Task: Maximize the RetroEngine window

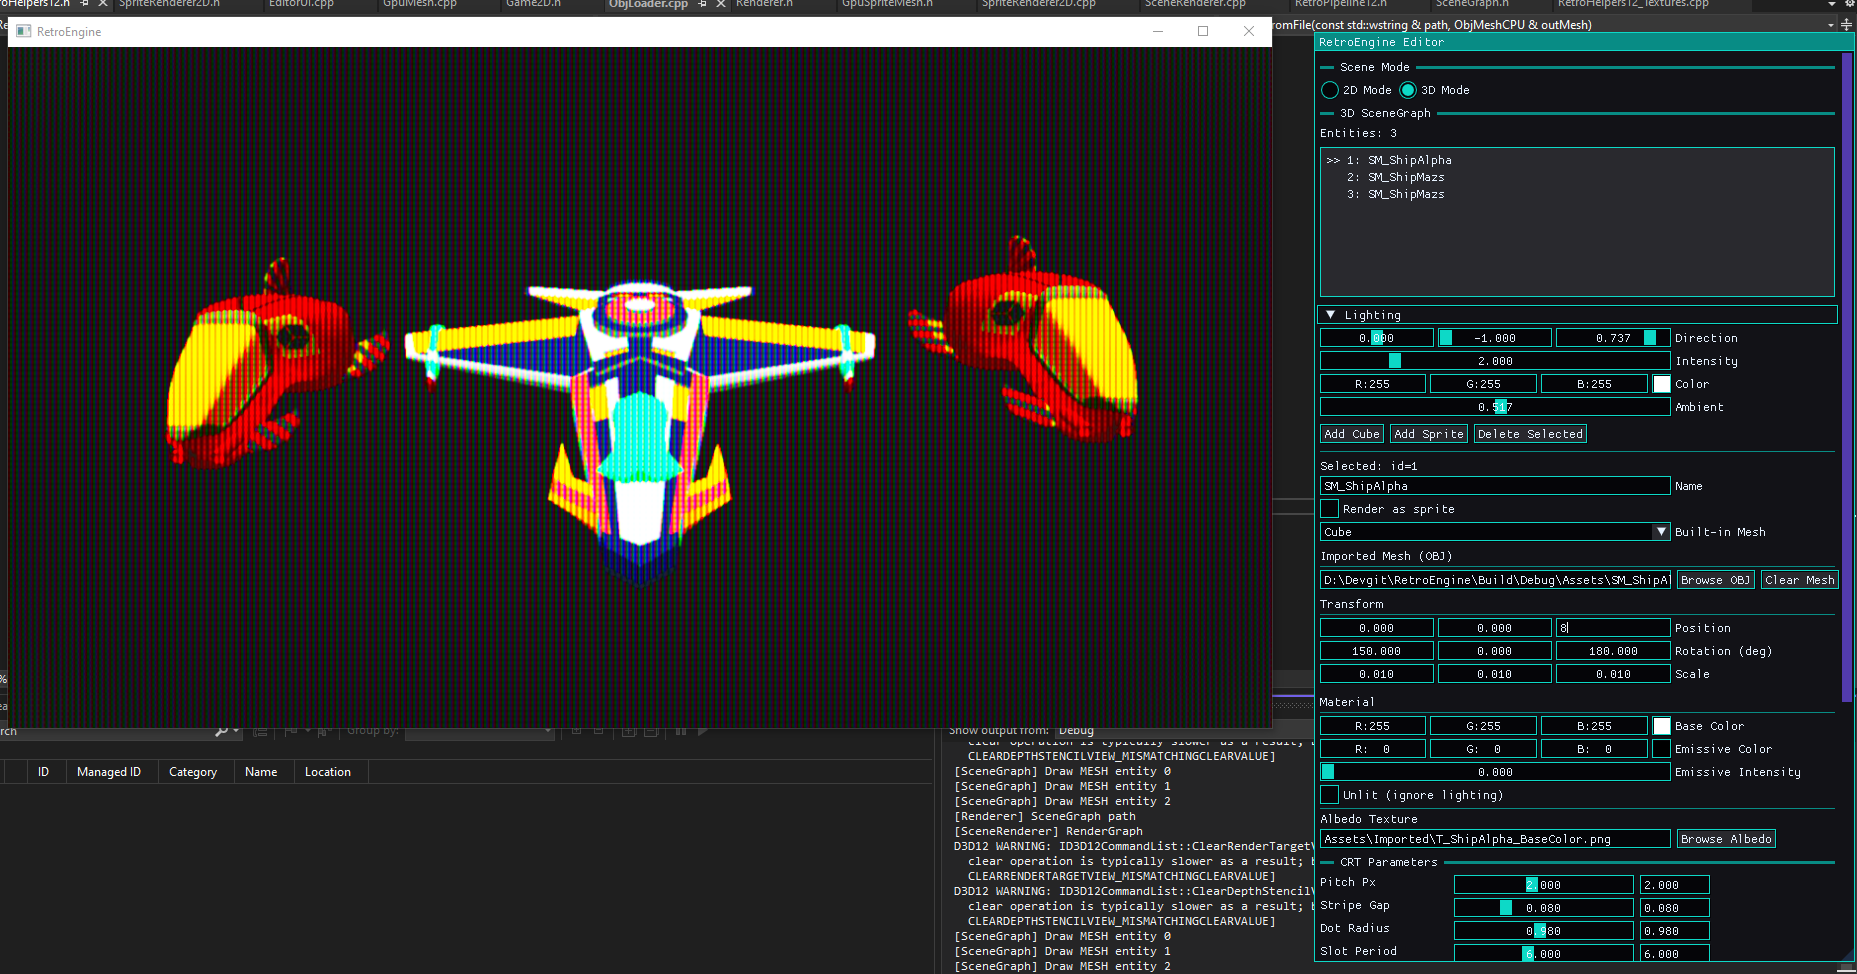Action: (1203, 32)
